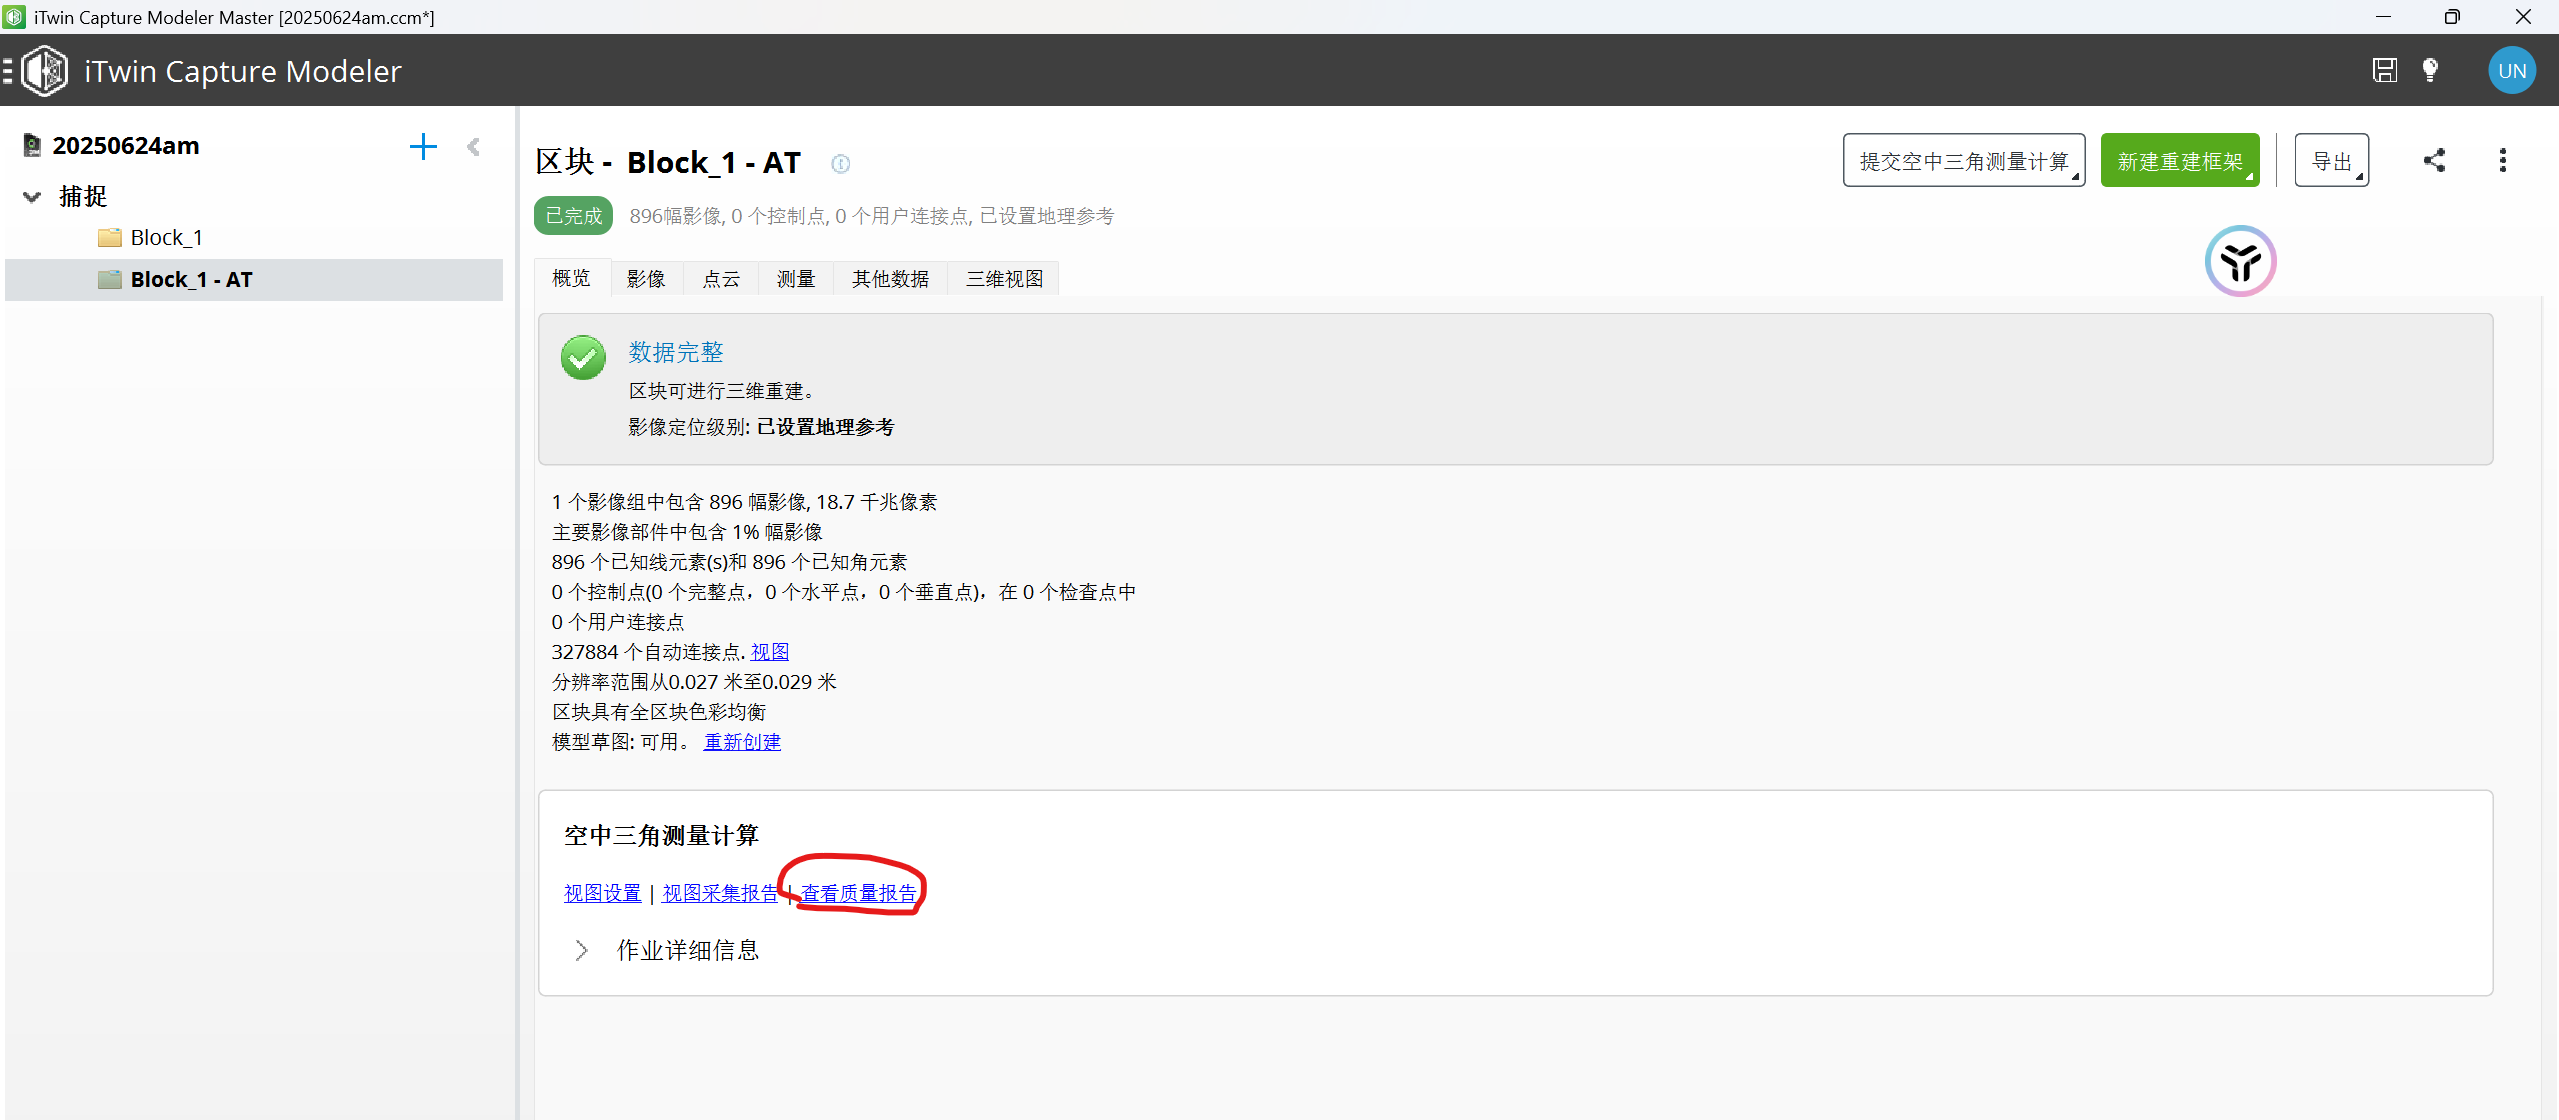Screen dimensions: 2559x1120
Task: Open the 视图 link for automatic tie points
Action: point(770,652)
